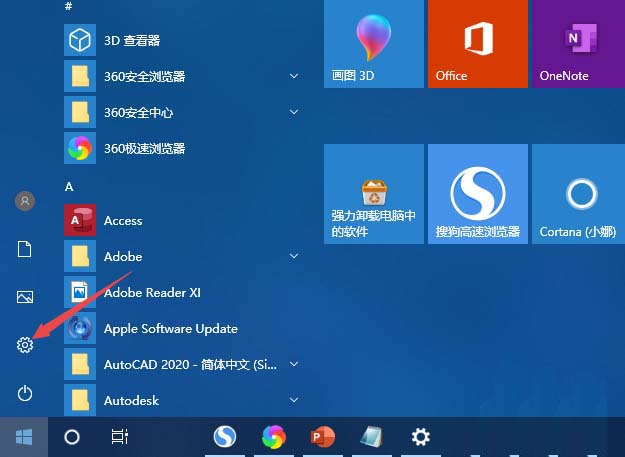Expand the Autodesk folder chevron

pos(294,400)
